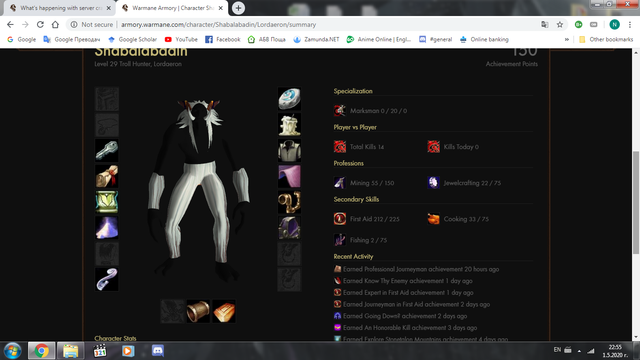Click the Total Kills icon
640x360 pixels.
pyautogui.click(x=340, y=147)
